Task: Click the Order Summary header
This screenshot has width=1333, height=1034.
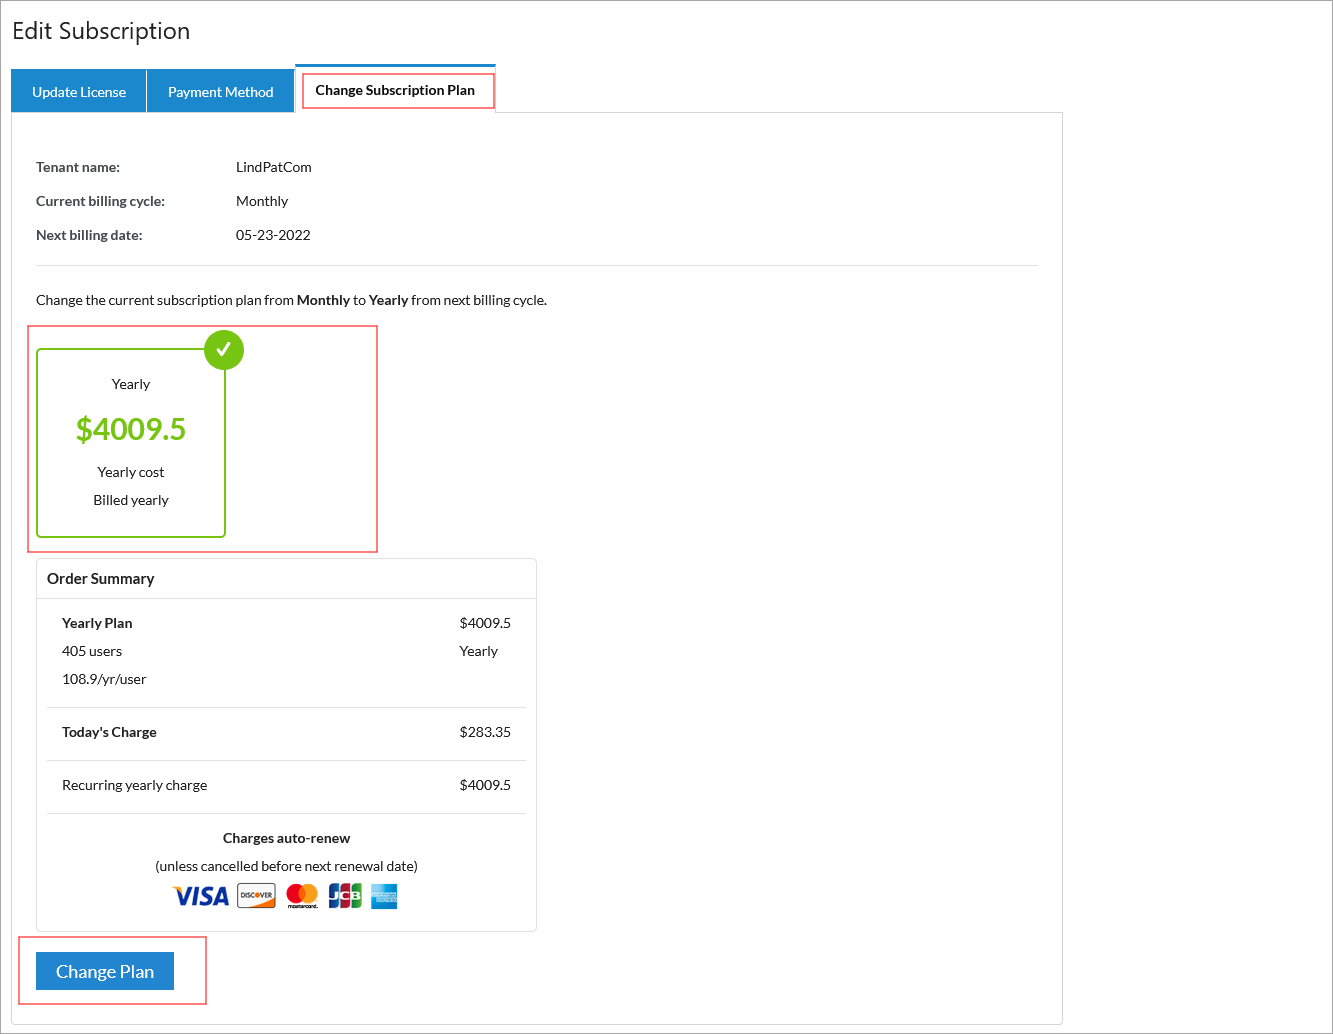Action: pos(101,579)
